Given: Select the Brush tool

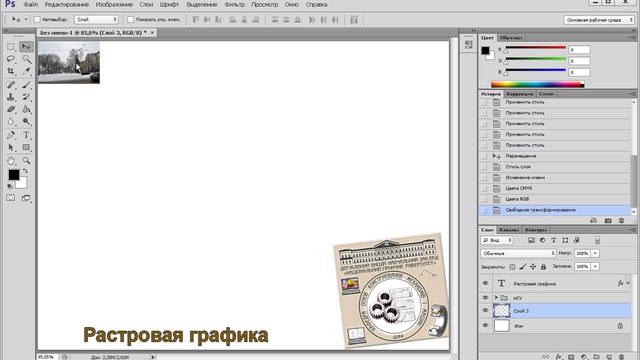Looking at the screenshot, I should click(x=26, y=85).
